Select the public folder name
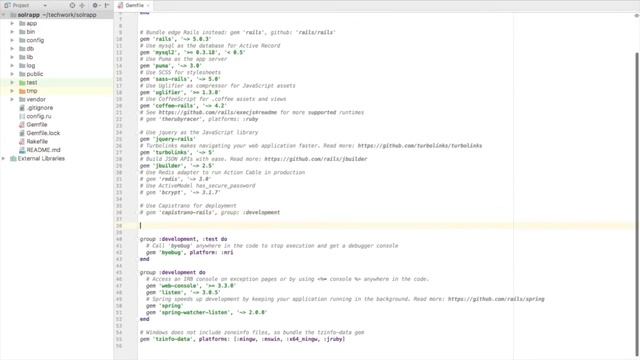The width and height of the screenshot is (640, 360). tap(35, 74)
